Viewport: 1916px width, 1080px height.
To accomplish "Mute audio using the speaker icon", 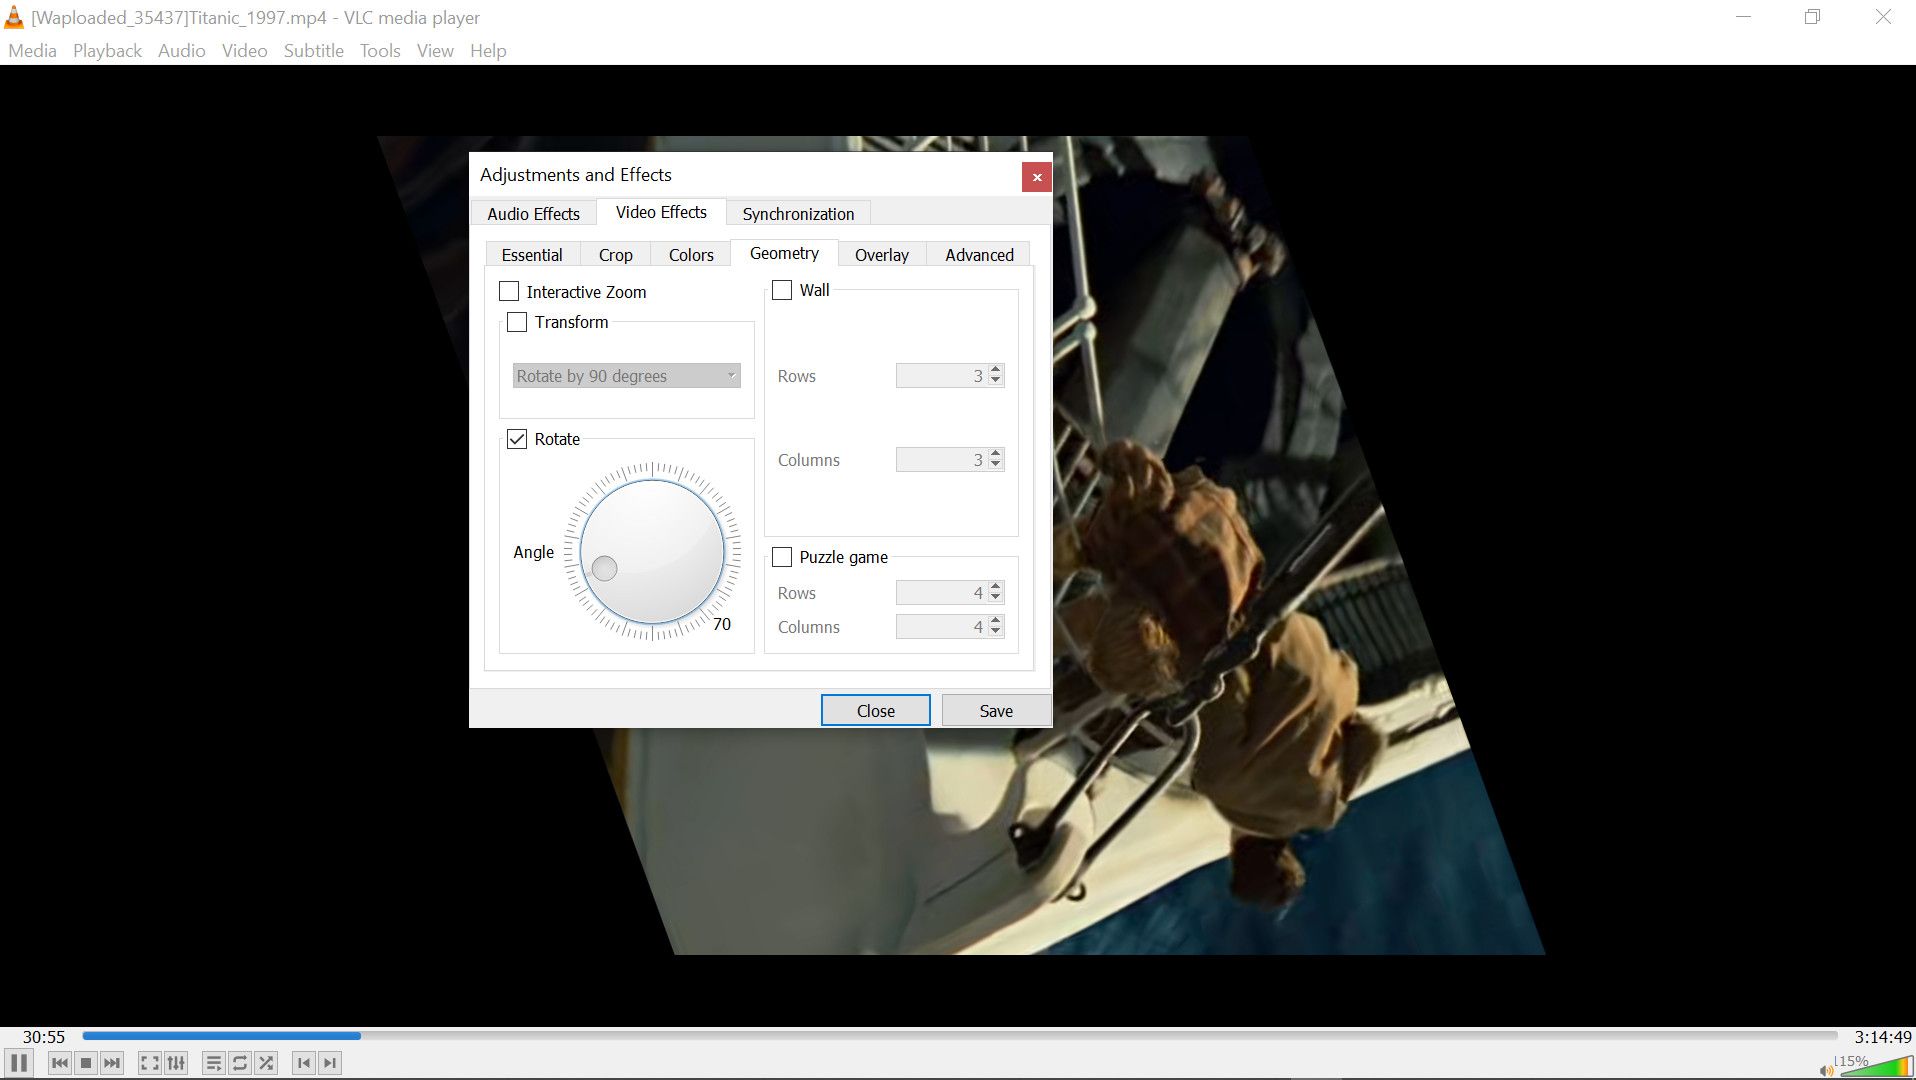I will pos(1826,1070).
